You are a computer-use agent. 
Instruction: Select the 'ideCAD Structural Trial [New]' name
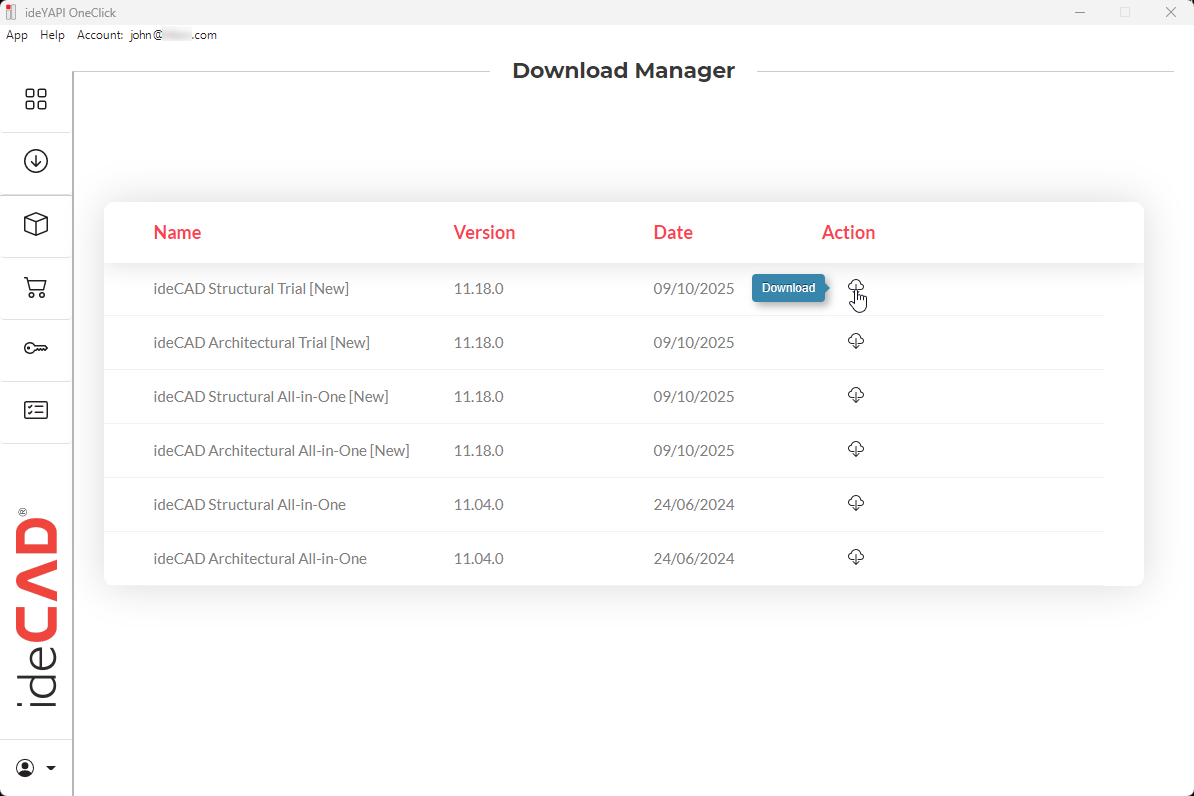pyautogui.click(x=251, y=289)
